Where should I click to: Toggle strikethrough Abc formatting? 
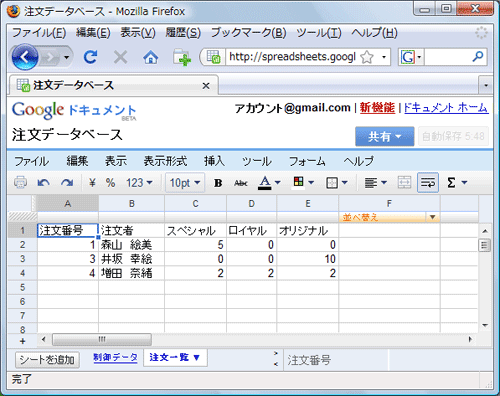coord(241,183)
